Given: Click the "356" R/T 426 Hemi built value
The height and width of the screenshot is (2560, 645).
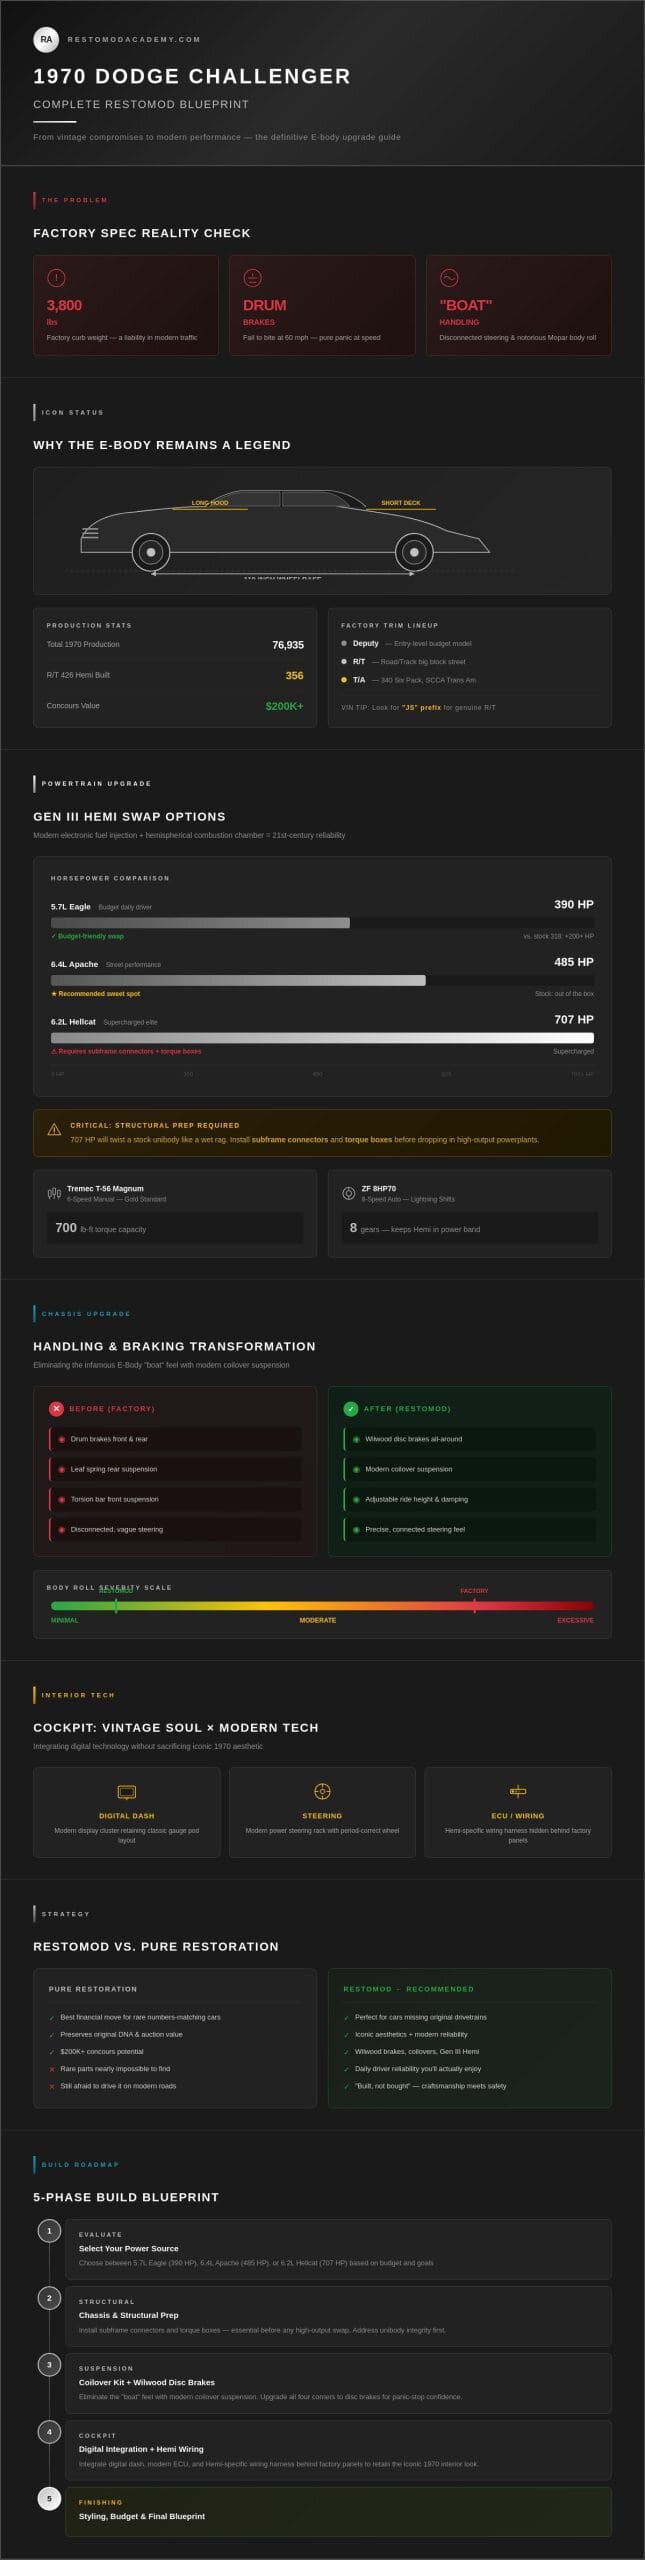Looking at the screenshot, I should (x=294, y=676).
